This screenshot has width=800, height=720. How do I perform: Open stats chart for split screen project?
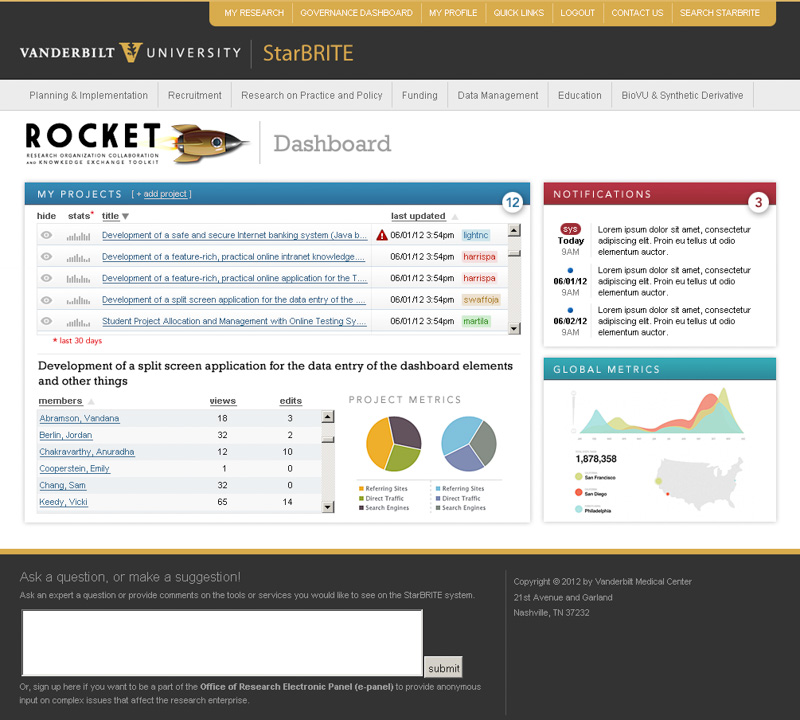pos(78,301)
